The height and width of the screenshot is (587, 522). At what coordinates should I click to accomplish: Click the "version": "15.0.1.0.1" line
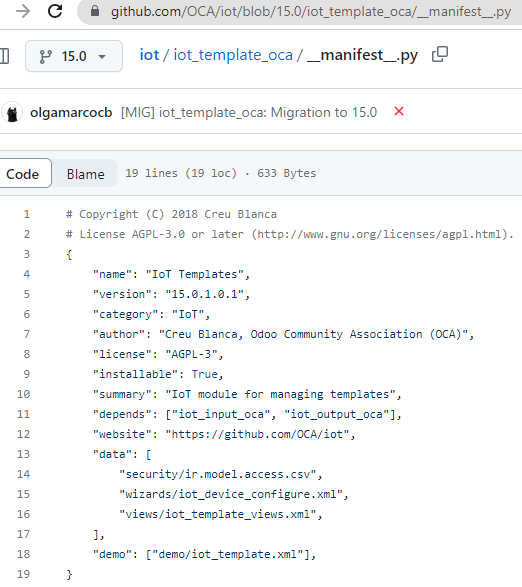pos(171,294)
